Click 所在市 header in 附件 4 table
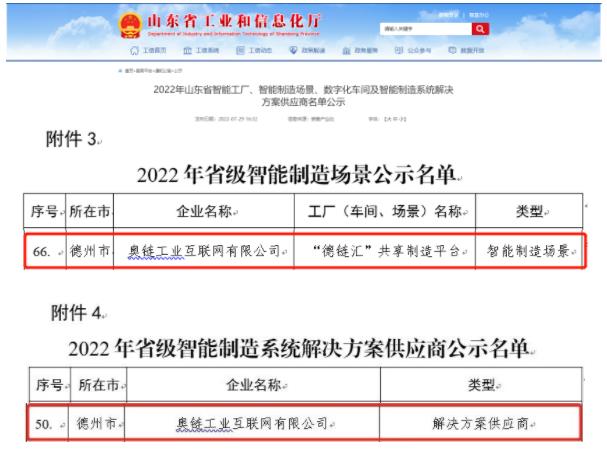Viewport: 607px width, 451px height. tap(99, 385)
